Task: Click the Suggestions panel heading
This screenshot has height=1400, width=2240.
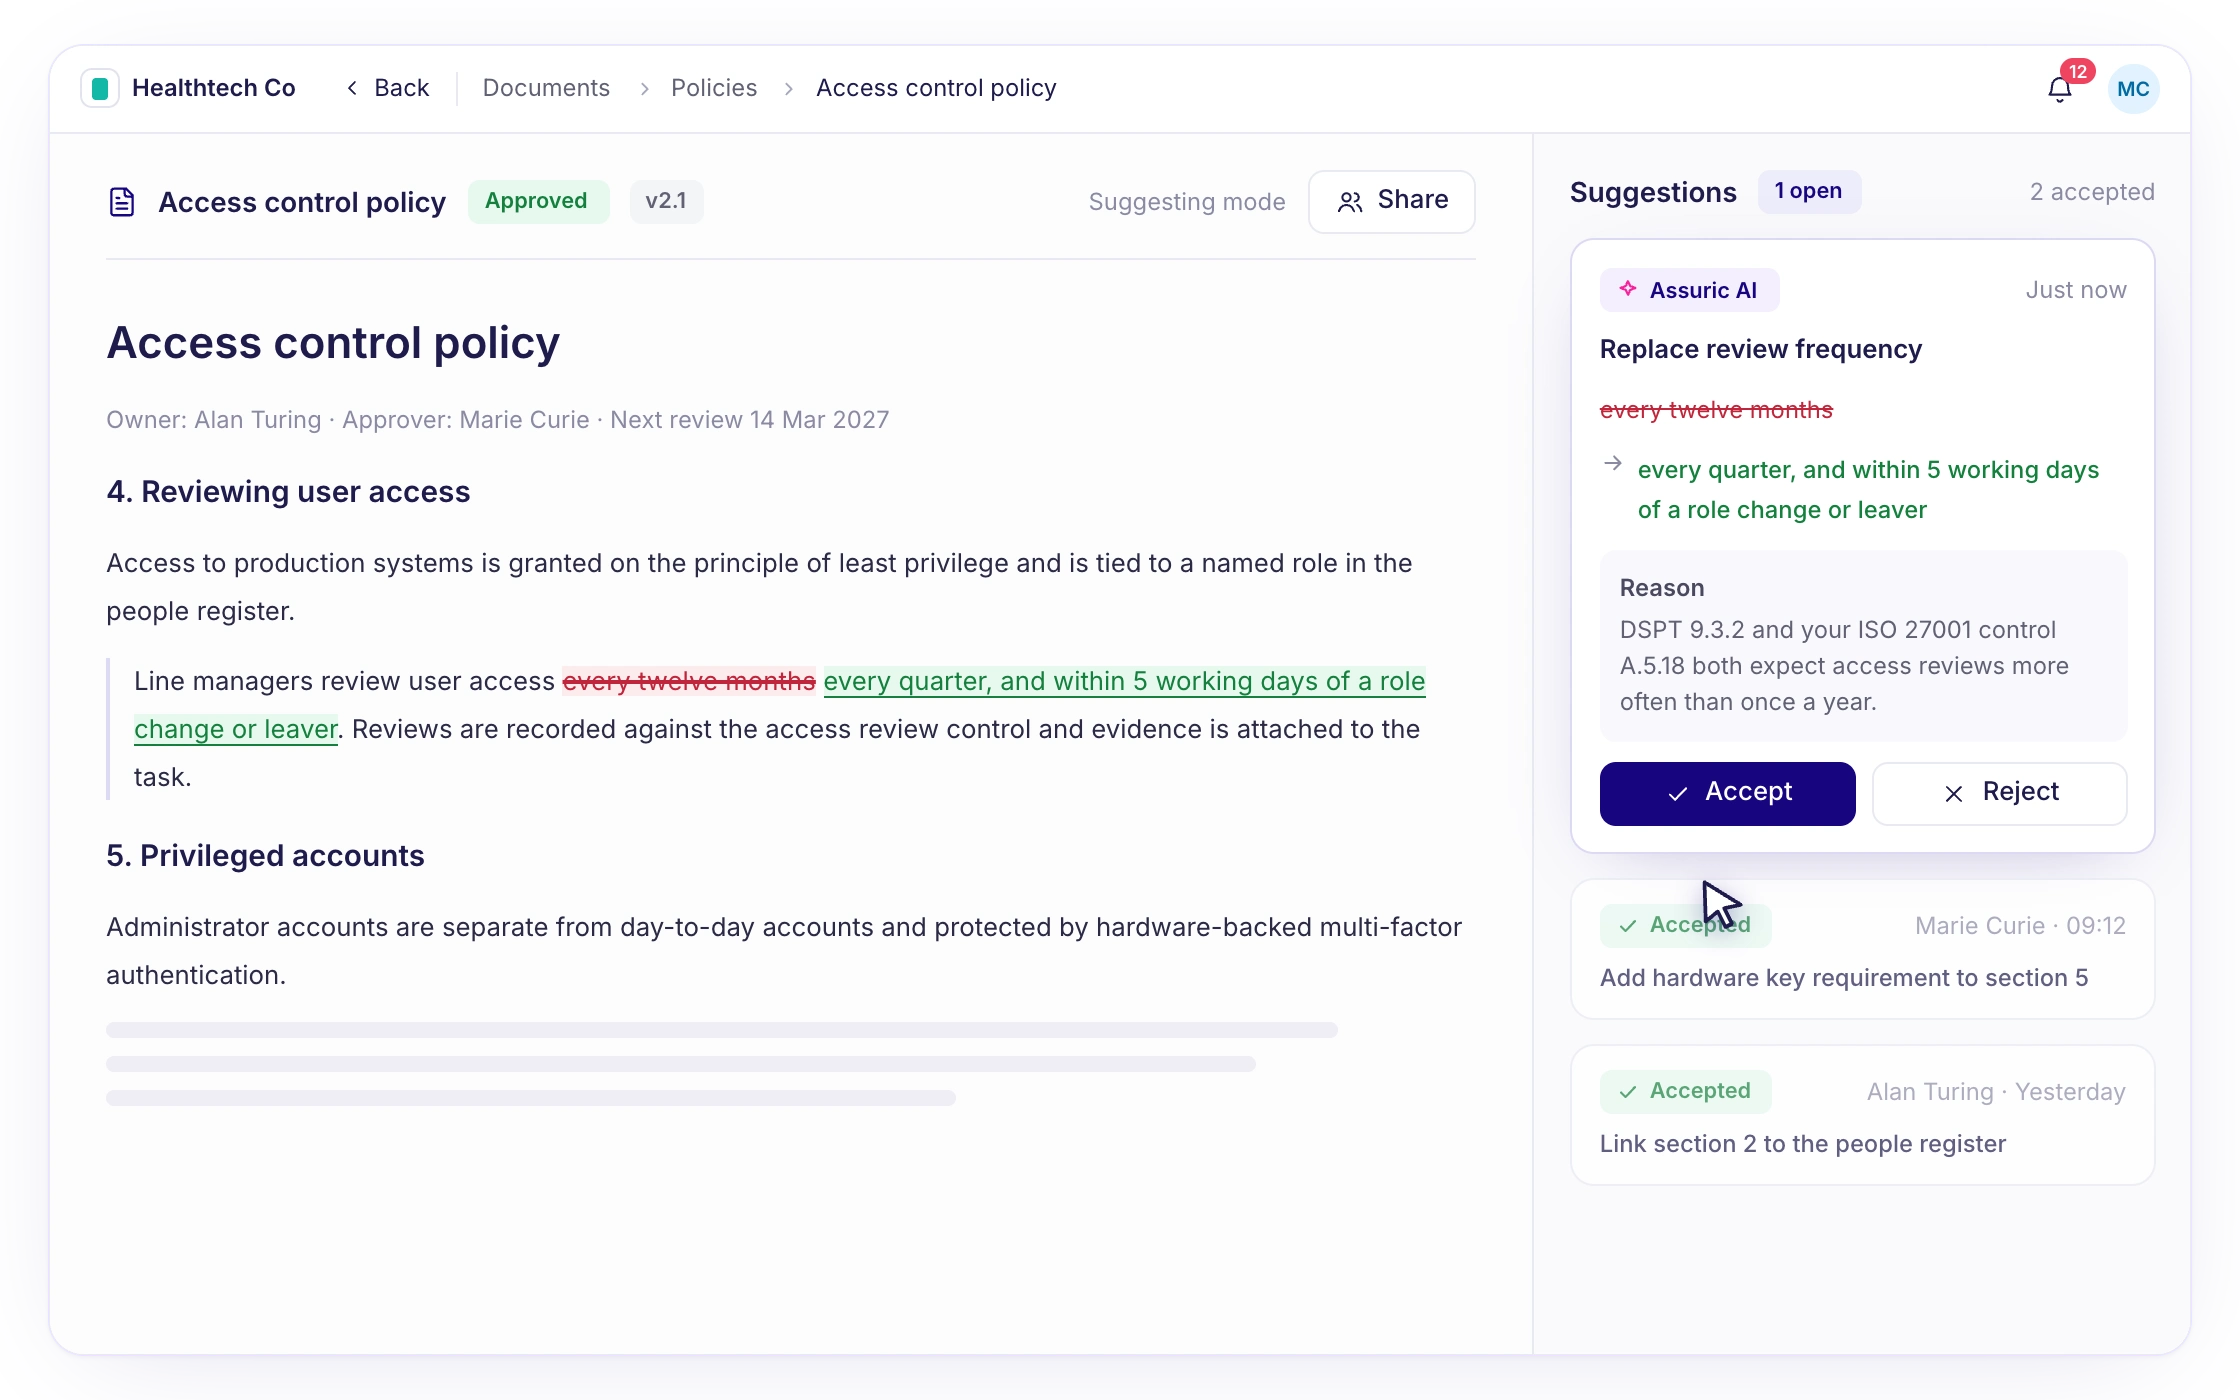Action: pos(1653,192)
